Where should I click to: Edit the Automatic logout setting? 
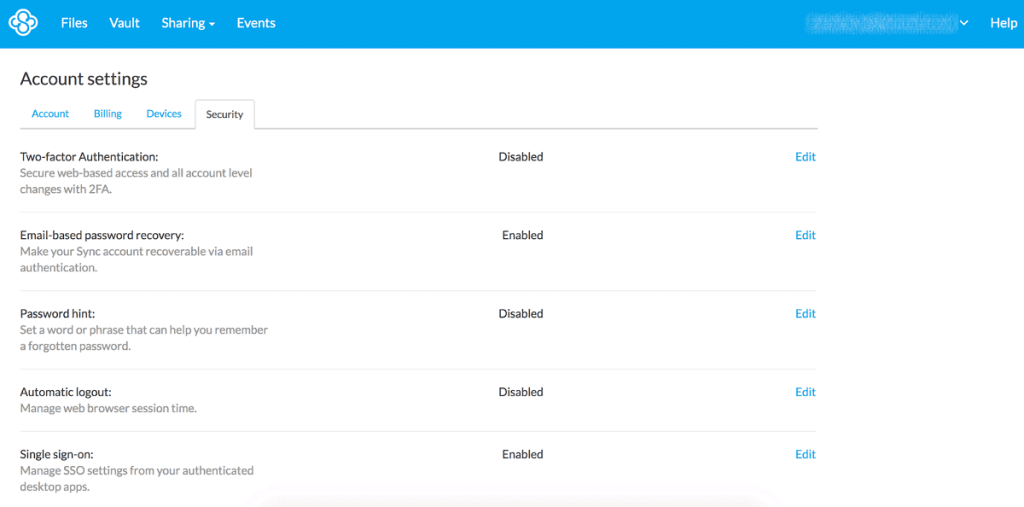805,392
